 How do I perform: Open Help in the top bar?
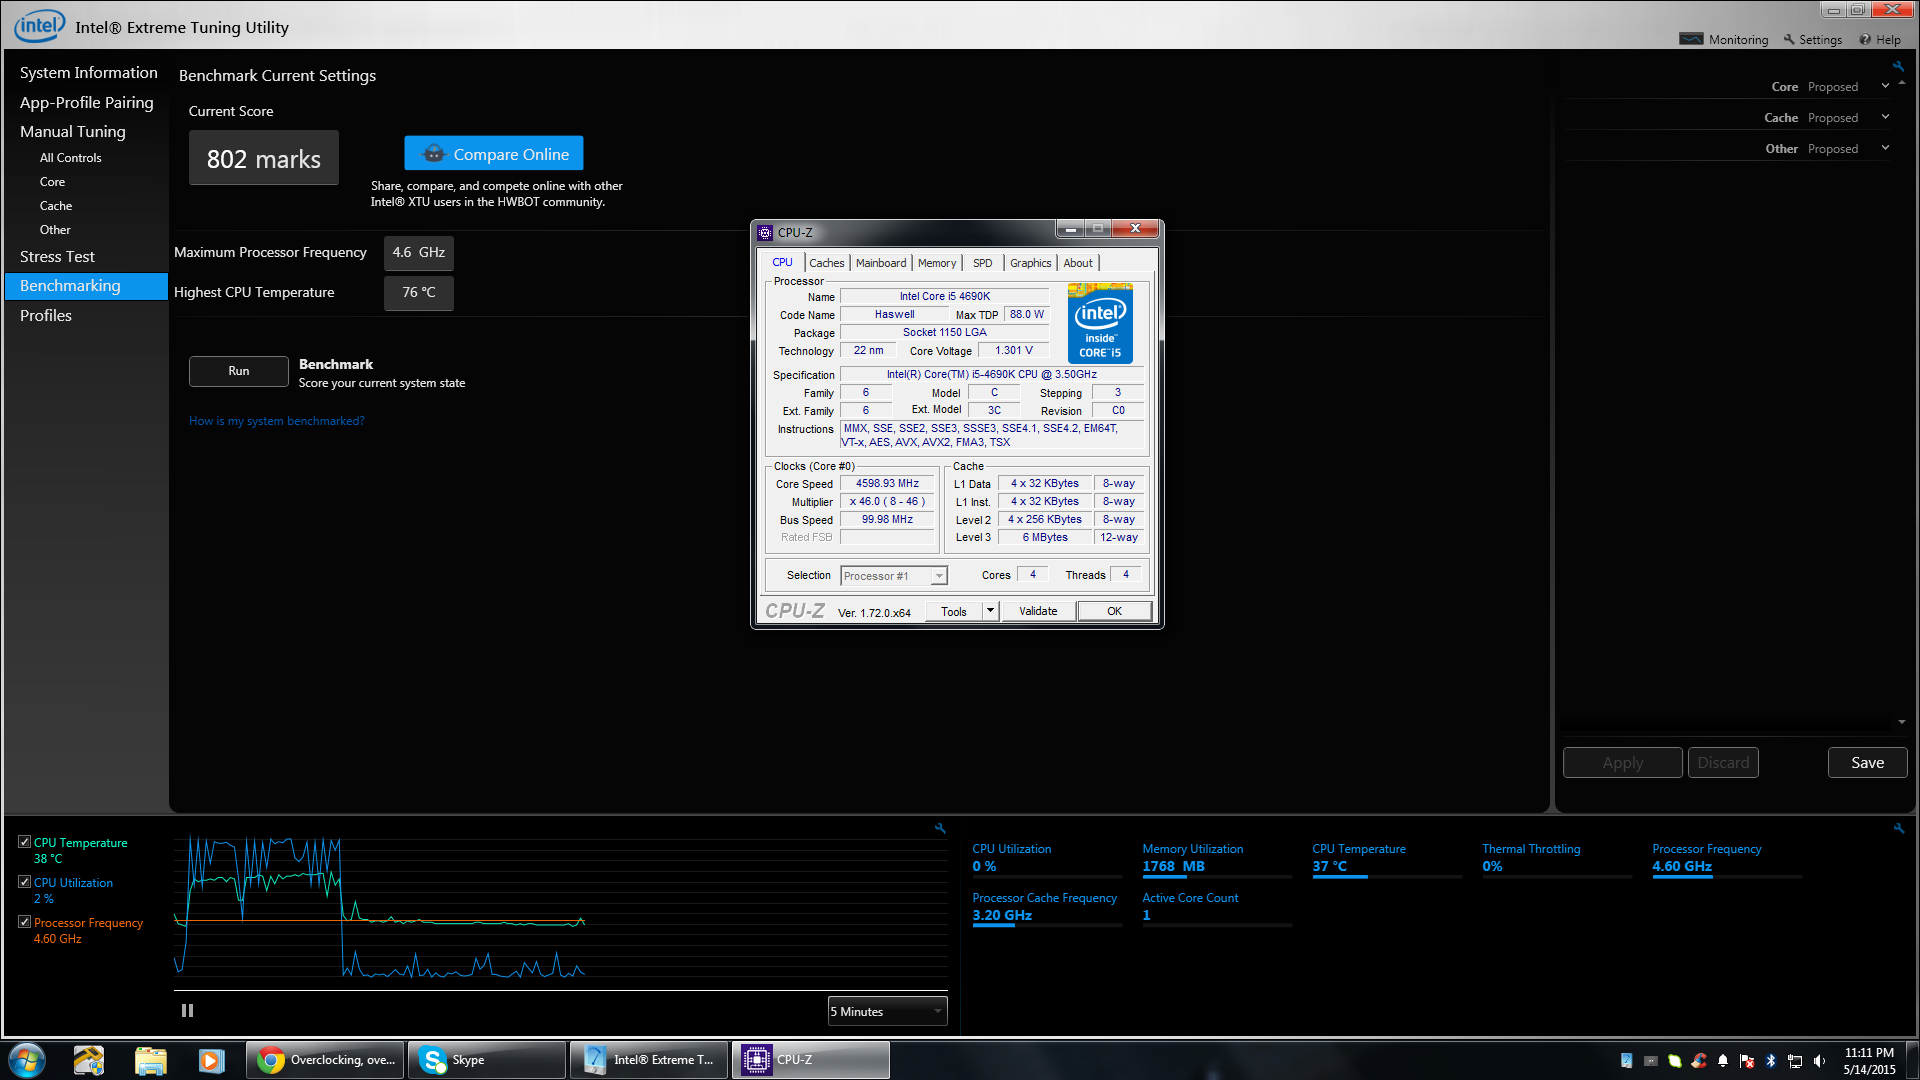click(x=1880, y=40)
